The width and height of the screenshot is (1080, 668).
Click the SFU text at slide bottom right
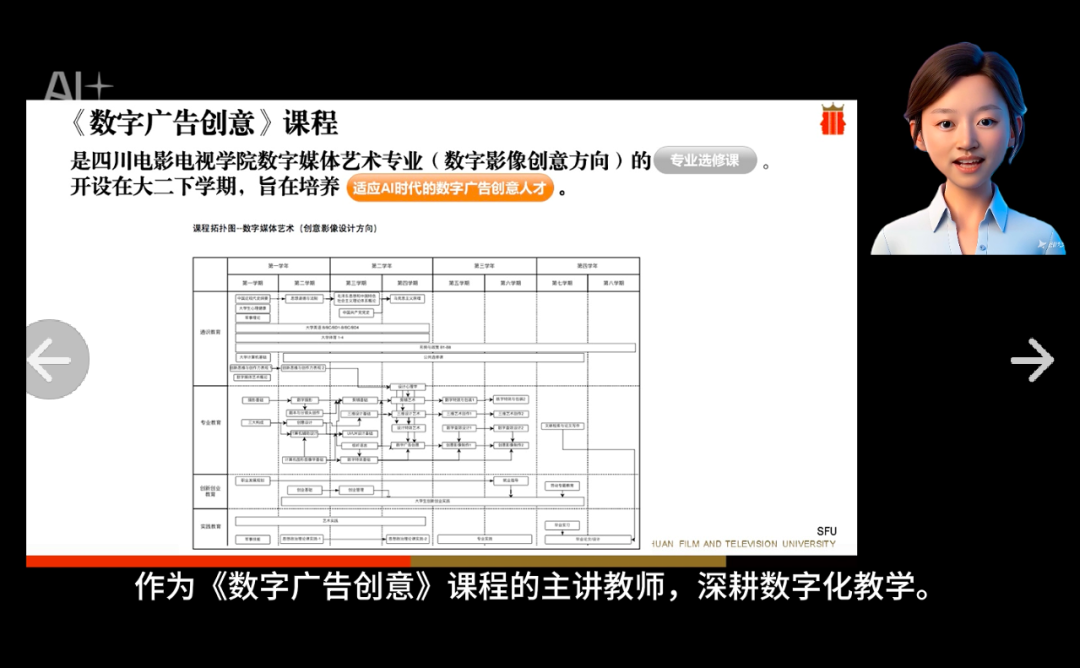[826, 531]
